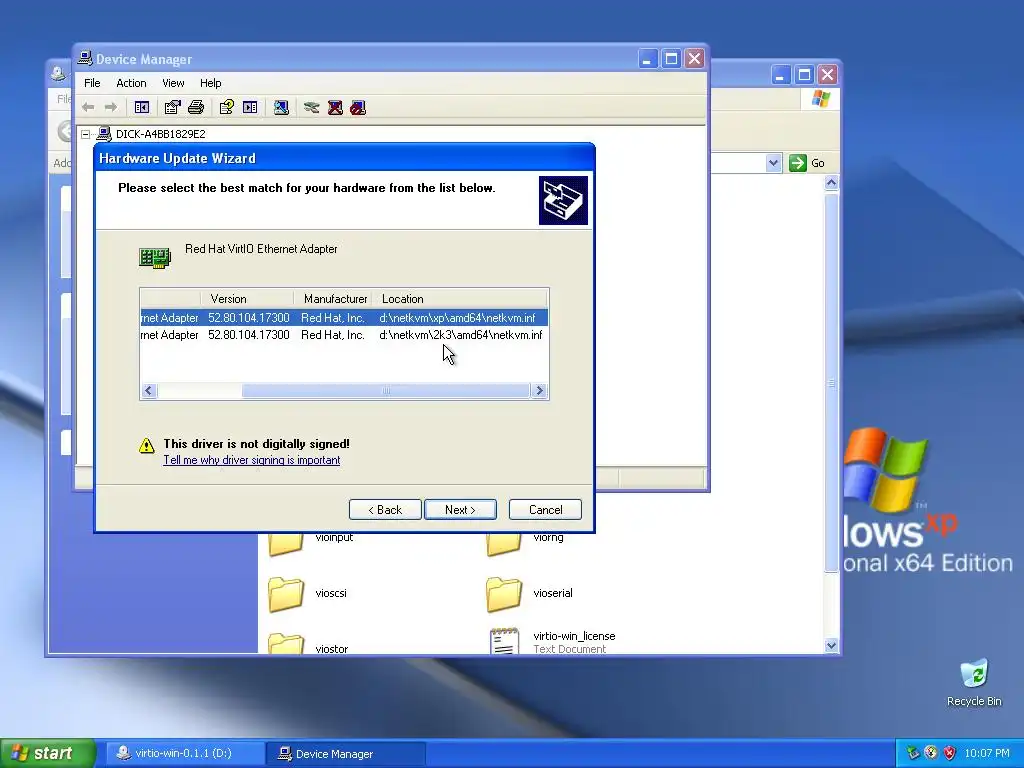This screenshot has height=768, width=1024.
Task: Select the vioserial folder icon
Action: [504, 594]
